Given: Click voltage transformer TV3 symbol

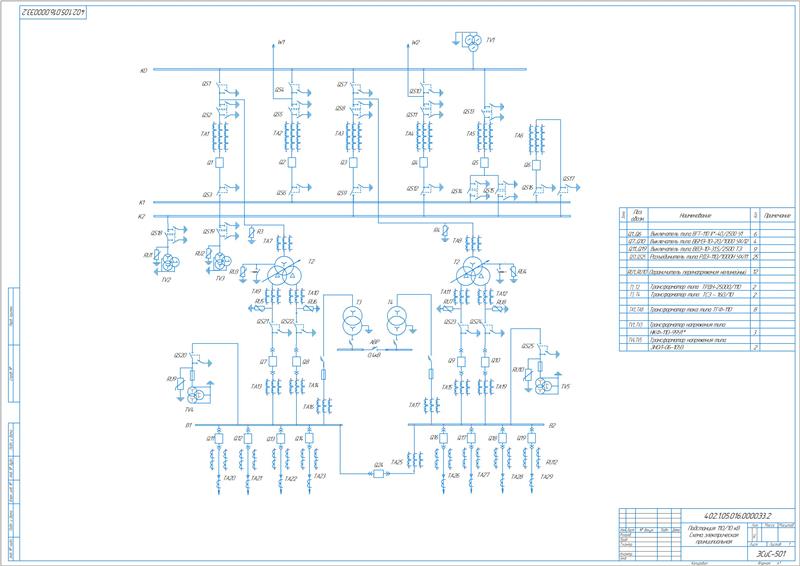Looking at the screenshot, I should (x=220, y=262).
